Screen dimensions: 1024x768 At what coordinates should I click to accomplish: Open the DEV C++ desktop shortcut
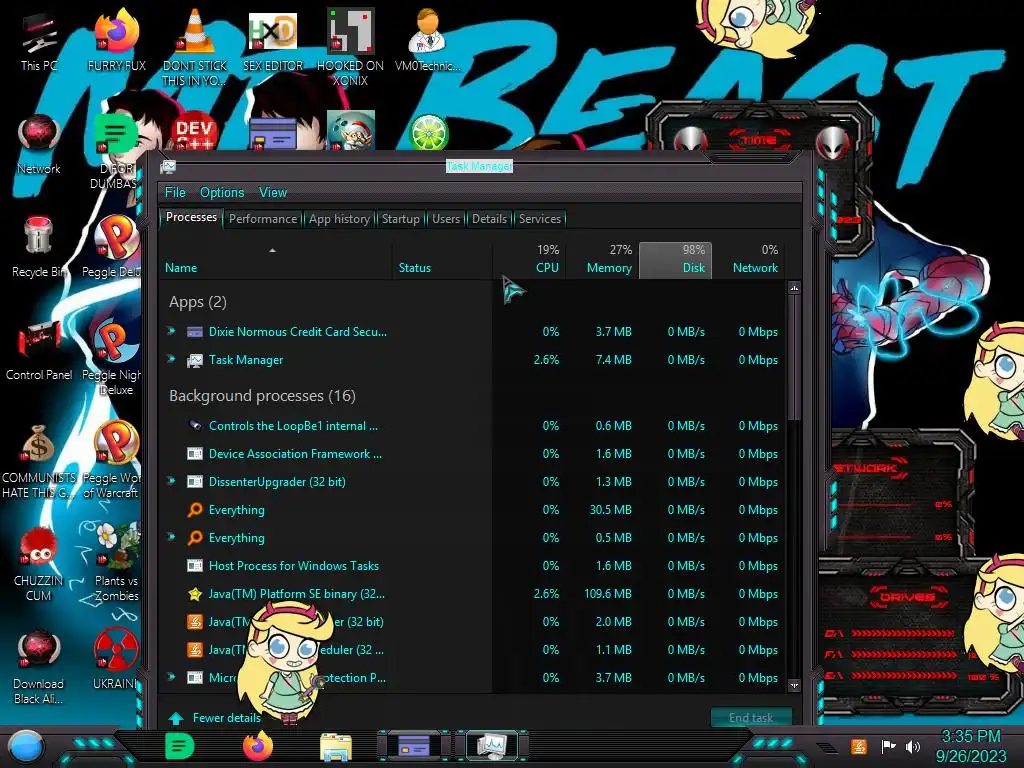(x=194, y=133)
